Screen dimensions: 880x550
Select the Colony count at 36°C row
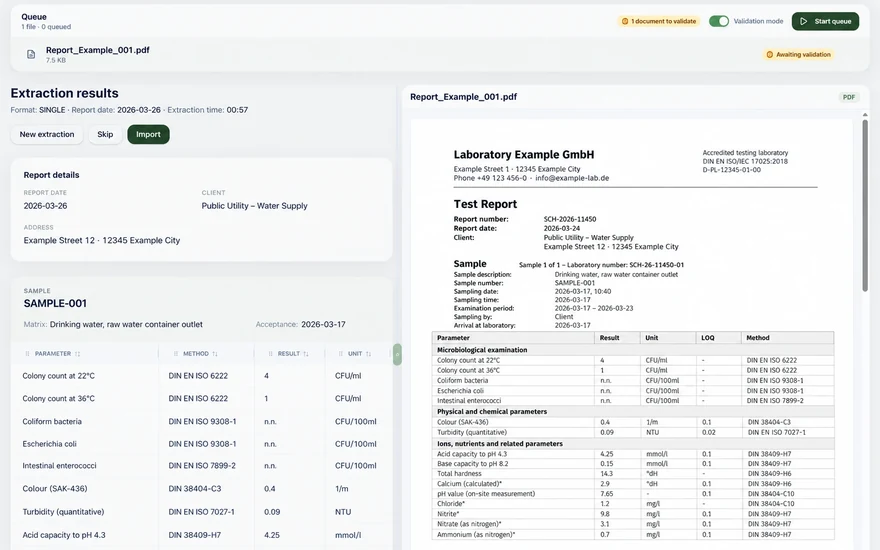pyautogui.click(x=201, y=398)
